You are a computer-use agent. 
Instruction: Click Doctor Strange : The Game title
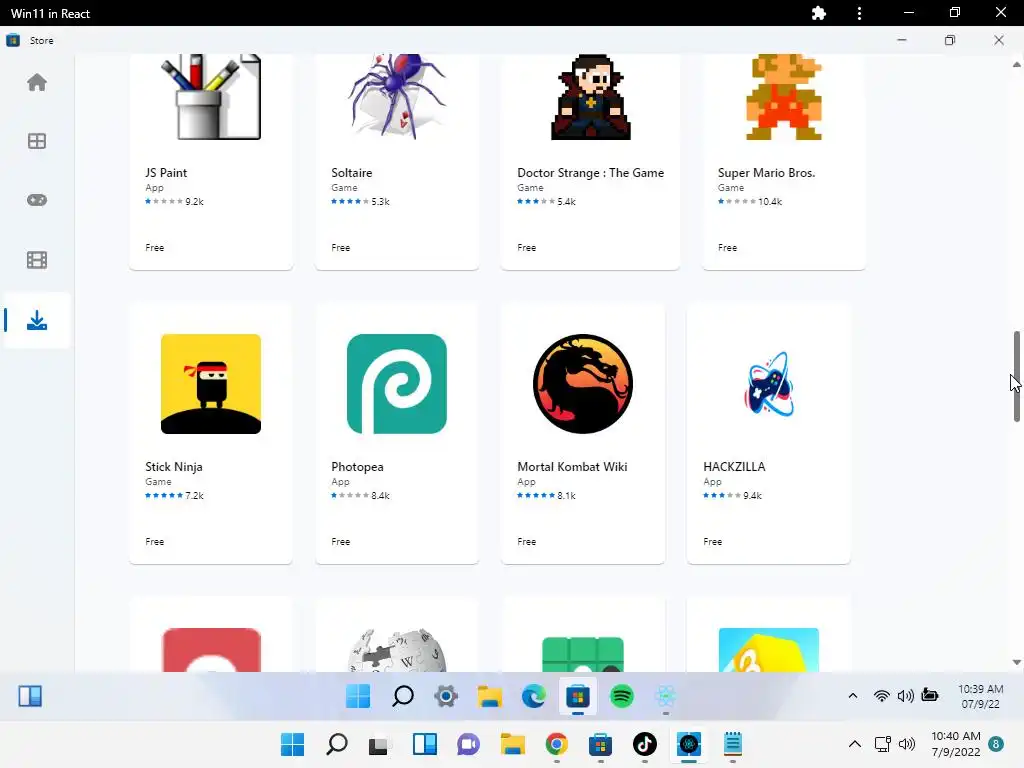point(590,173)
